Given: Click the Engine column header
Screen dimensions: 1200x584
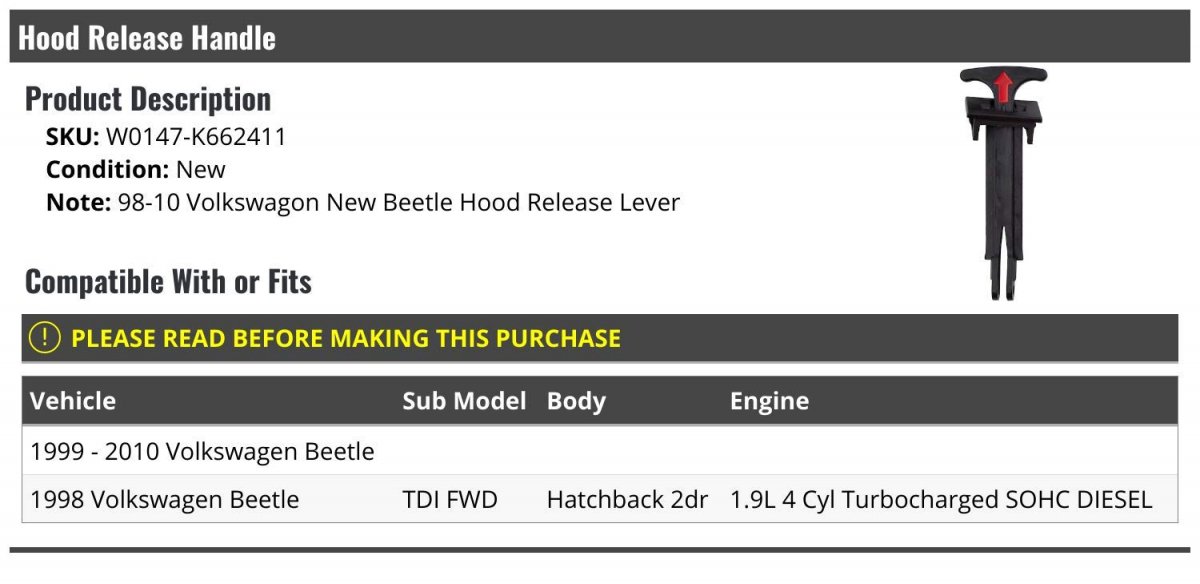Looking at the screenshot, I should tap(769, 401).
